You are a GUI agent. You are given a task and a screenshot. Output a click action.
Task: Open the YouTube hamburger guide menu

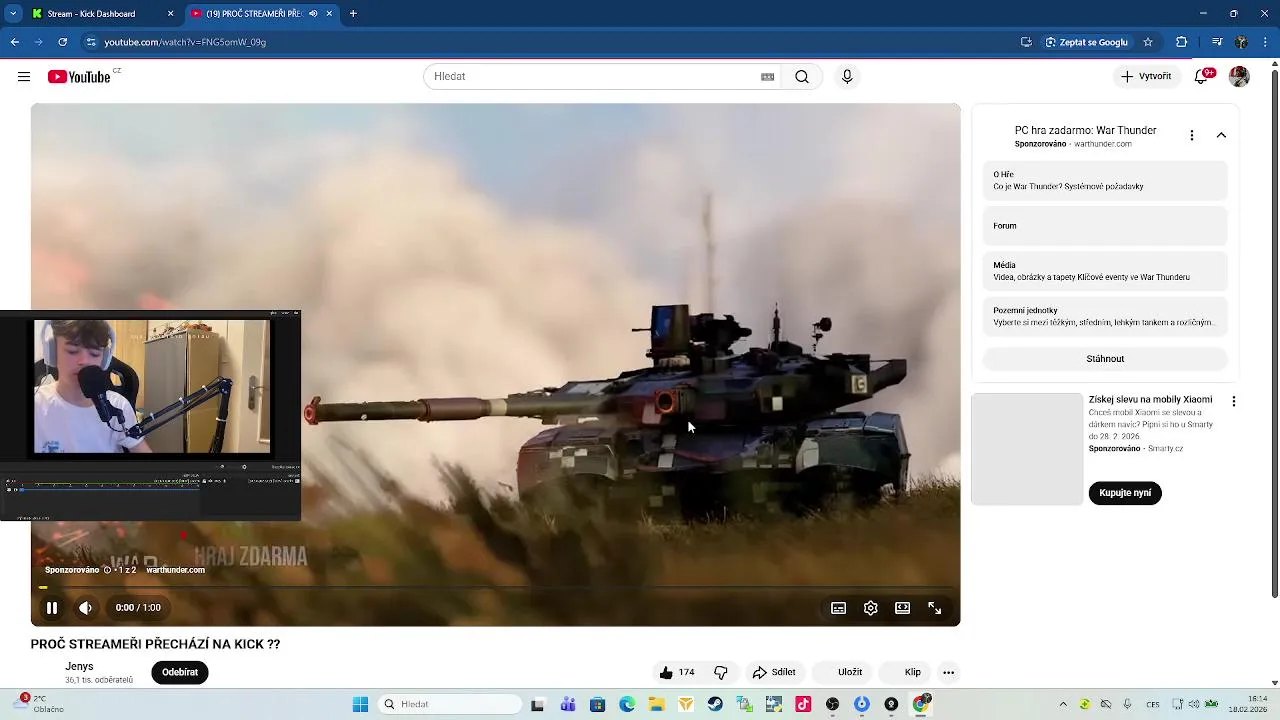(x=24, y=77)
